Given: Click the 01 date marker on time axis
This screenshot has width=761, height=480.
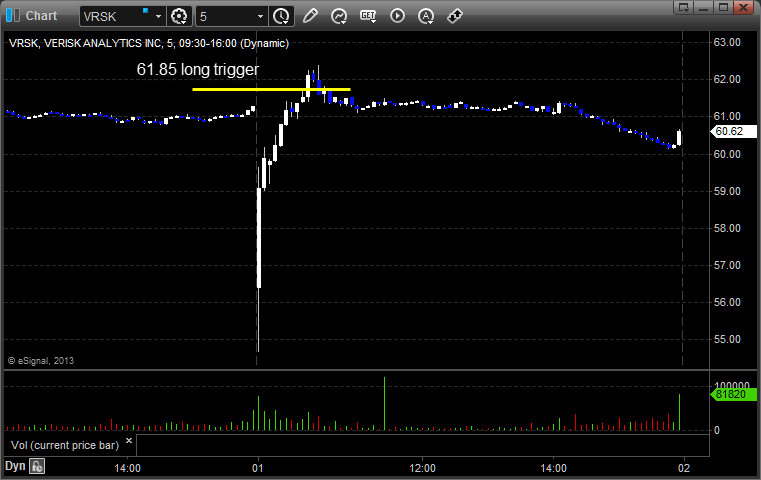Looking at the screenshot, I should [258, 468].
